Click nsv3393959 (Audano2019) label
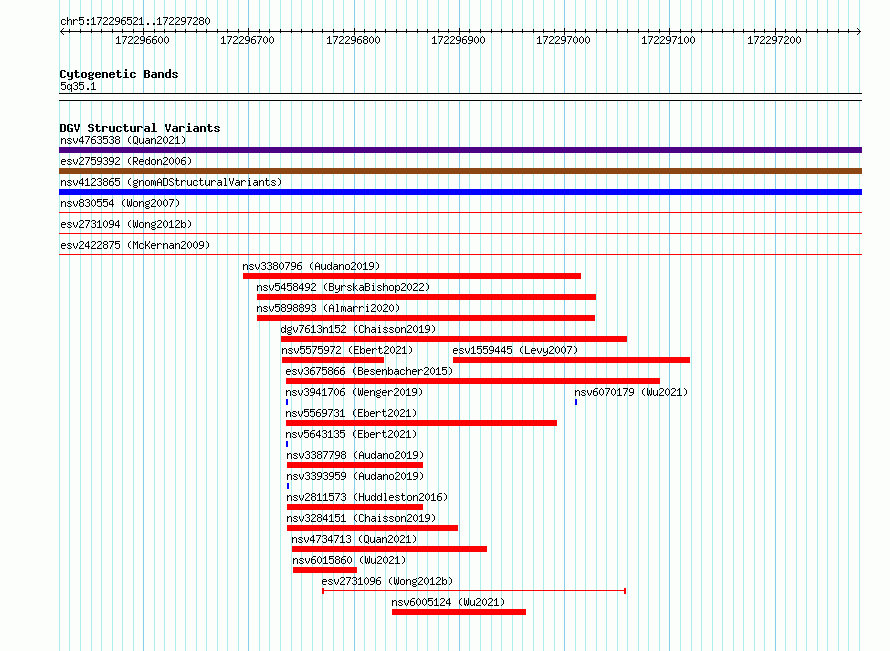 coord(355,476)
